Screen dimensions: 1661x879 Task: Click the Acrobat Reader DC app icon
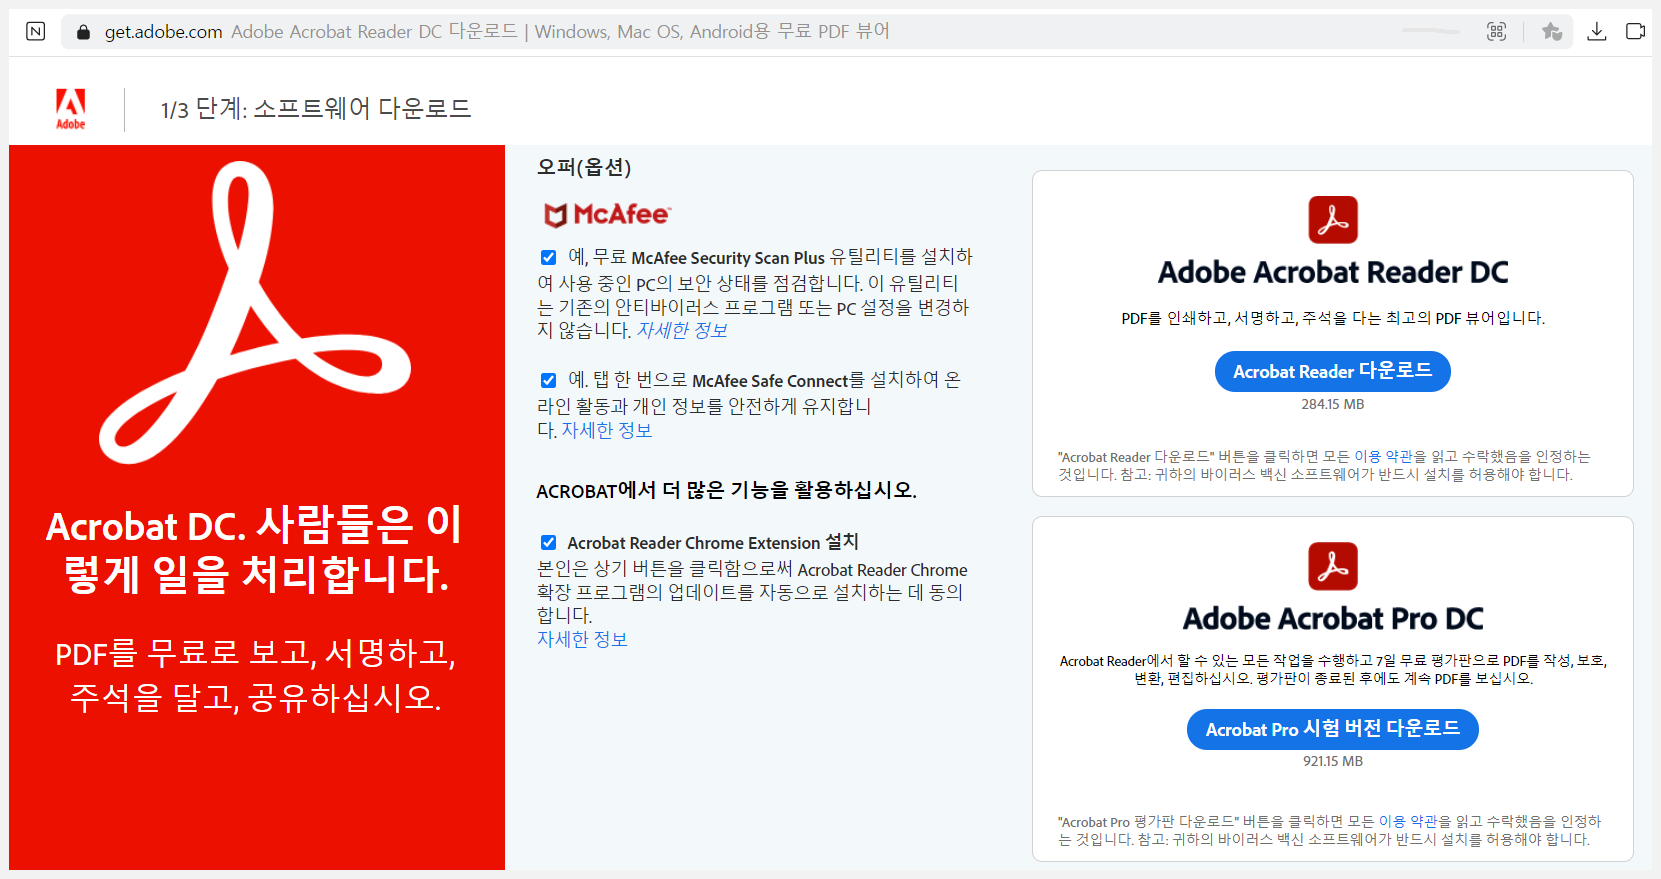point(1333,220)
